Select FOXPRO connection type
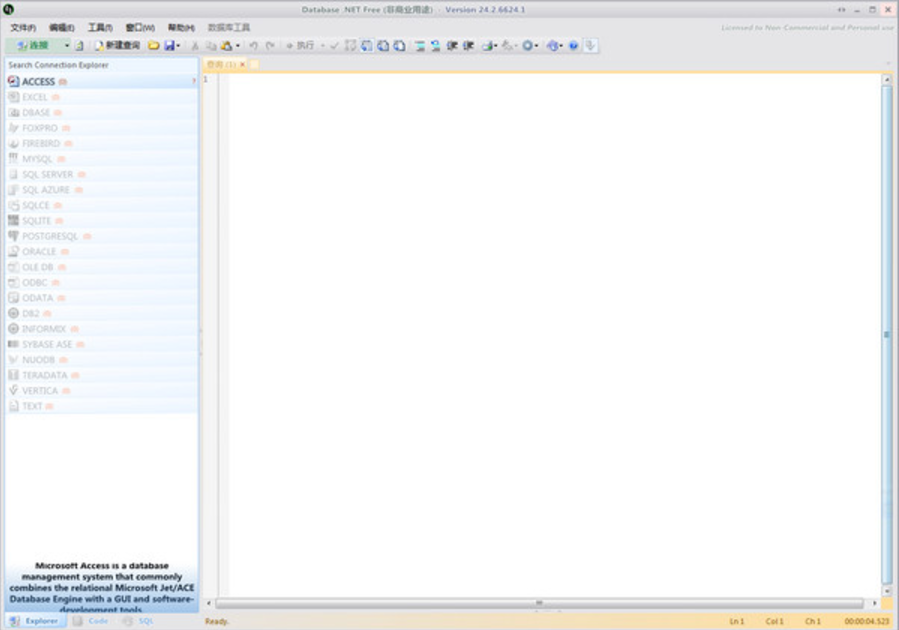The width and height of the screenshot is (899, 630). tap(101, 128)
